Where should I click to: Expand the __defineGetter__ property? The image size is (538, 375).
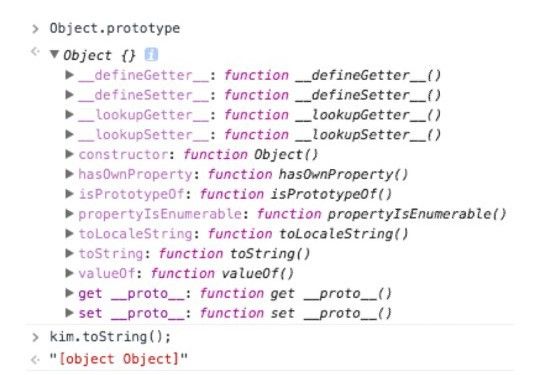70,74
